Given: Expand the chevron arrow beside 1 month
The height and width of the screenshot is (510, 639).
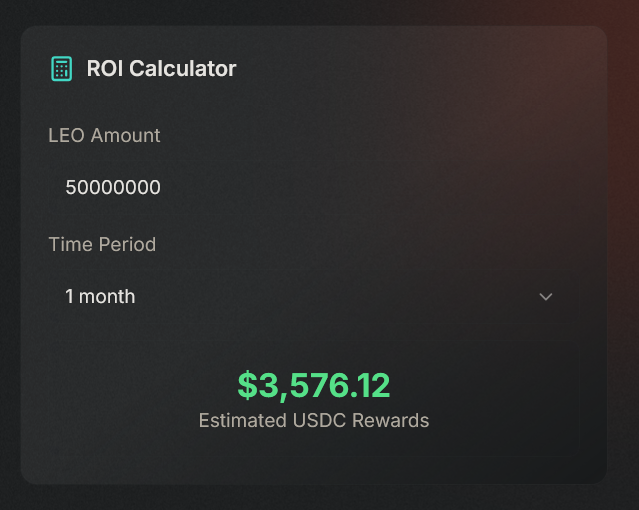Looking at the screenshot, I should click(546, 297).
